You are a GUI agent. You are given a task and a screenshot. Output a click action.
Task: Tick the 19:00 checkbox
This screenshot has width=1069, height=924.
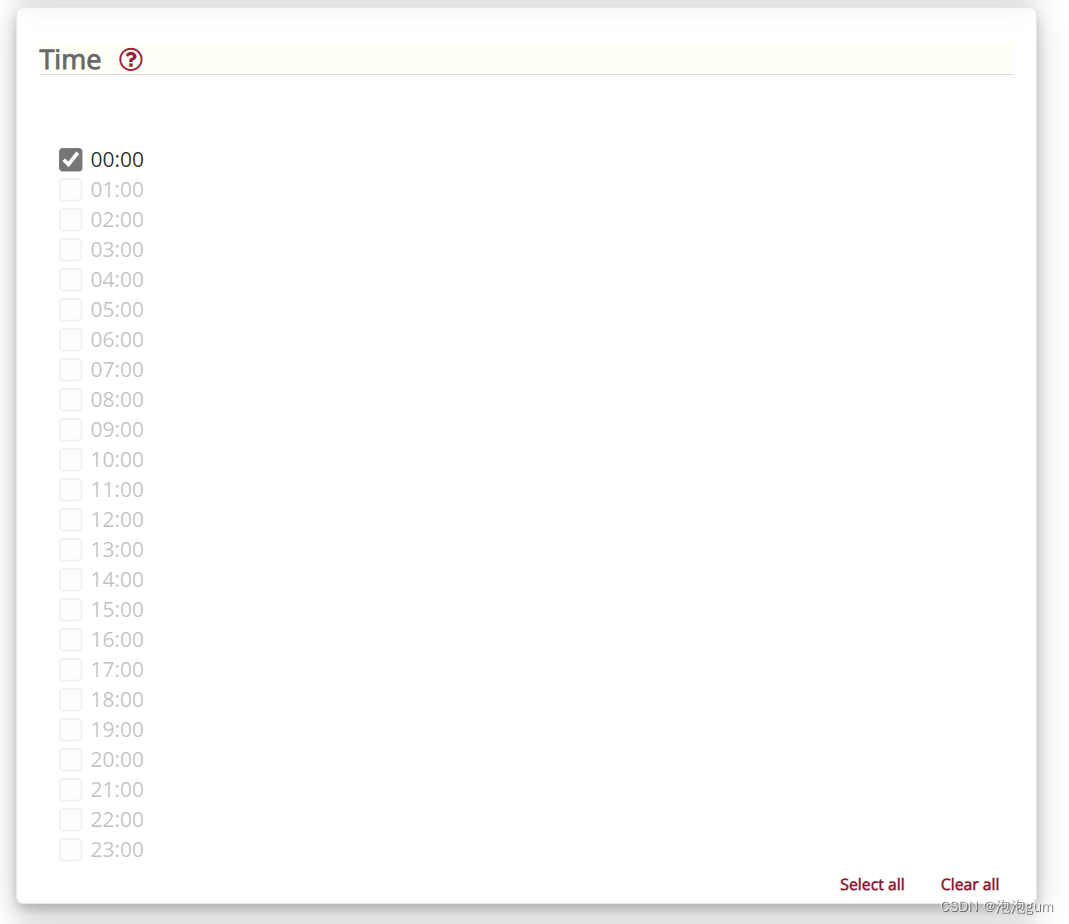coord(71,730)
